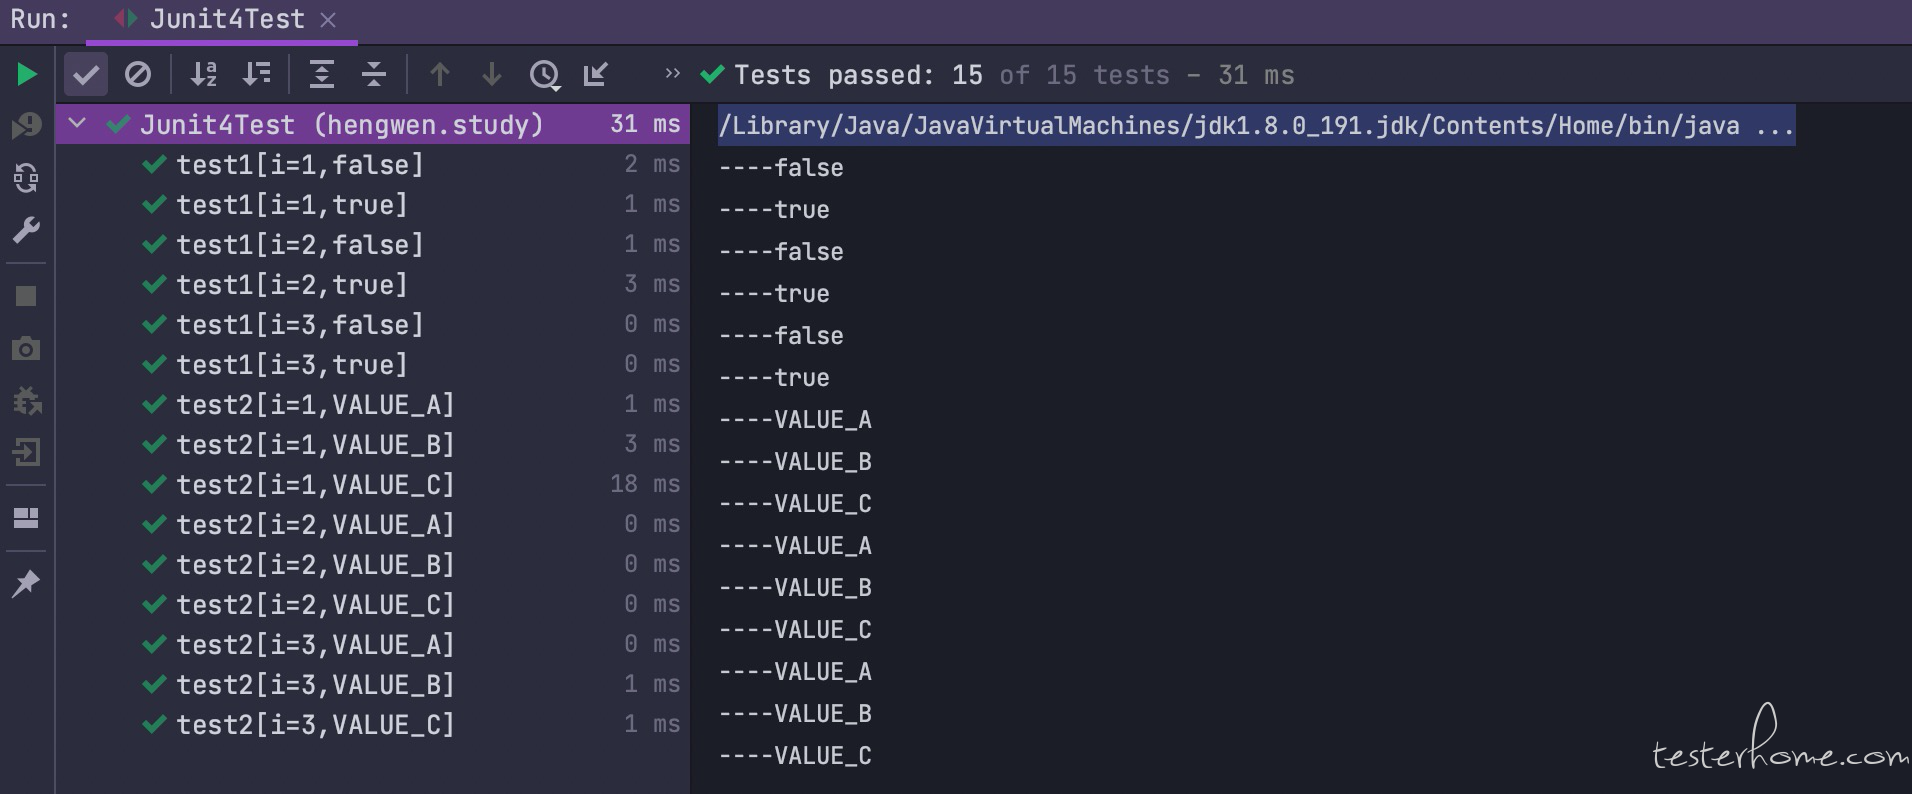
Task: Click the import tests icon
Action: pyautogui.click(x=596, y=74)
